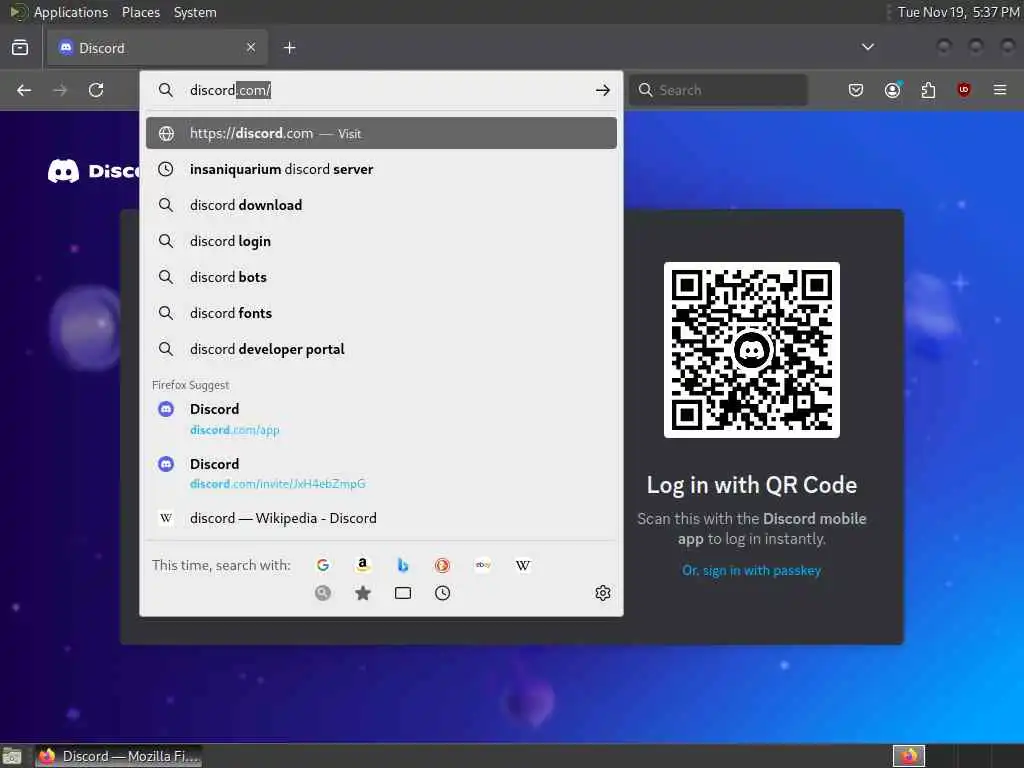Open the Extensions puzzle icon
This screenshot has height=768, width=1024.
(x=928, y=90)
